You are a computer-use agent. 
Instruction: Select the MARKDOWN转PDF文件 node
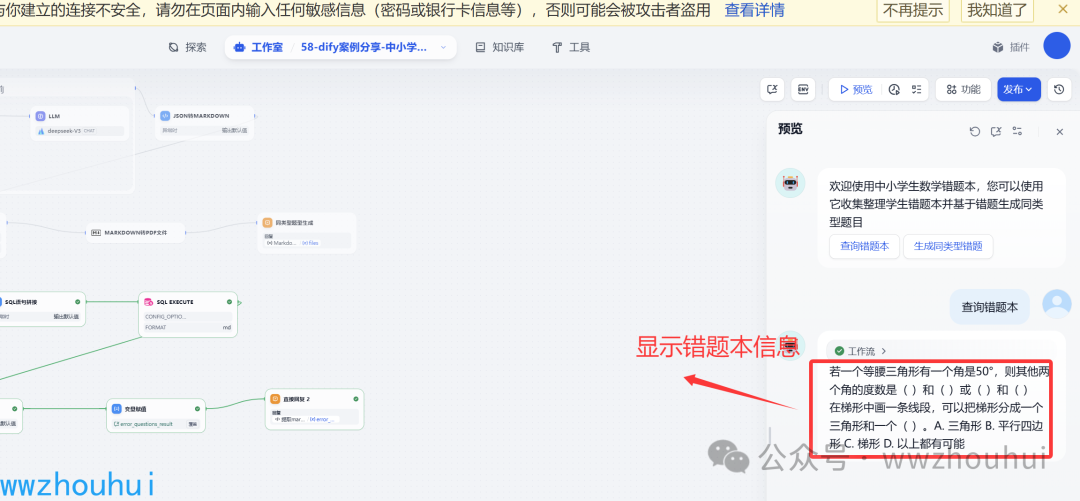coord(136,233)
